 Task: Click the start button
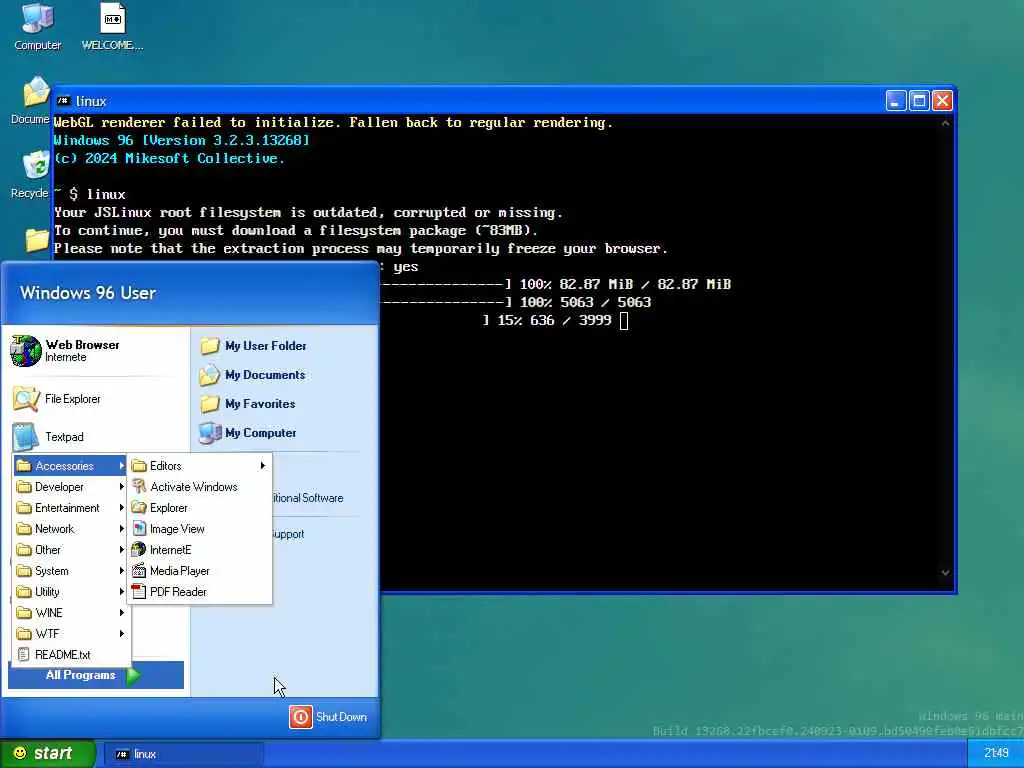[47, 753]
